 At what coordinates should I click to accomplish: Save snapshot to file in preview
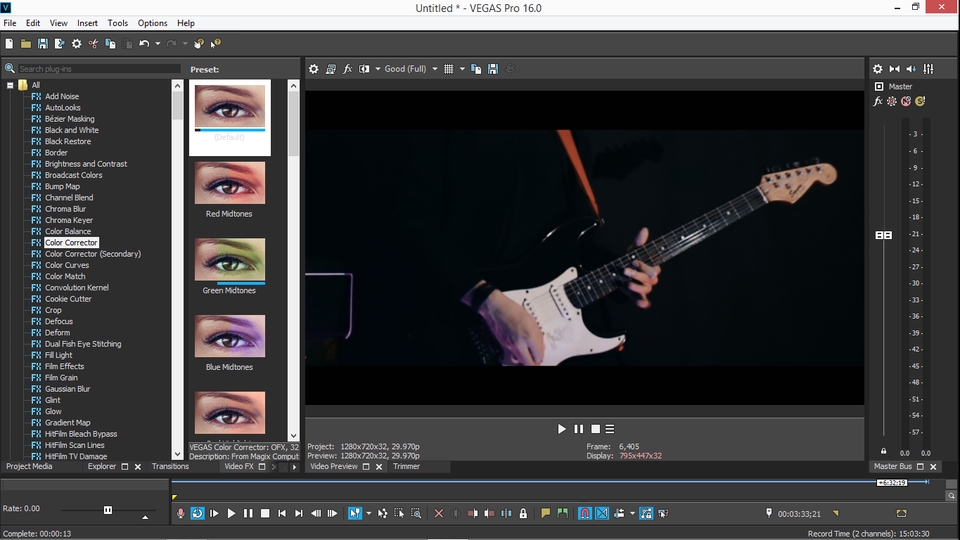click(493, 69)
